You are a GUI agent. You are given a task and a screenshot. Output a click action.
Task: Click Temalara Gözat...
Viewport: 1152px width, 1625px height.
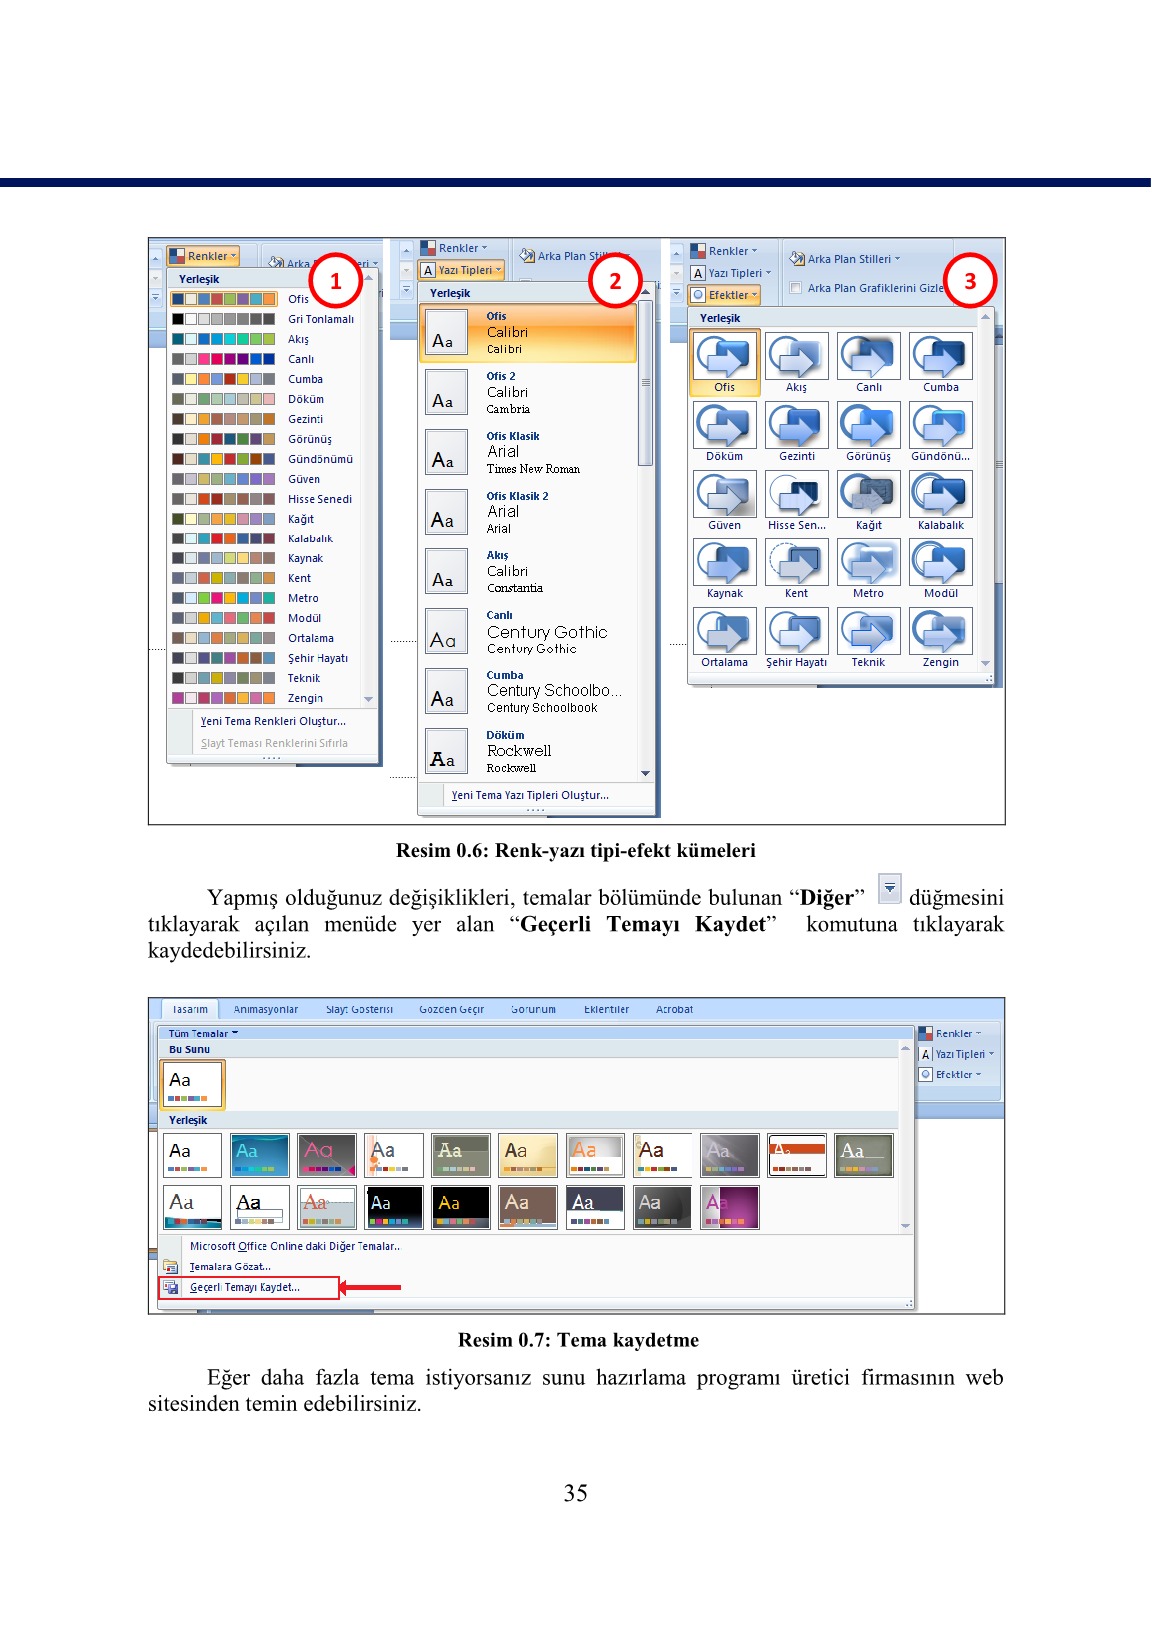[230, 1266]
